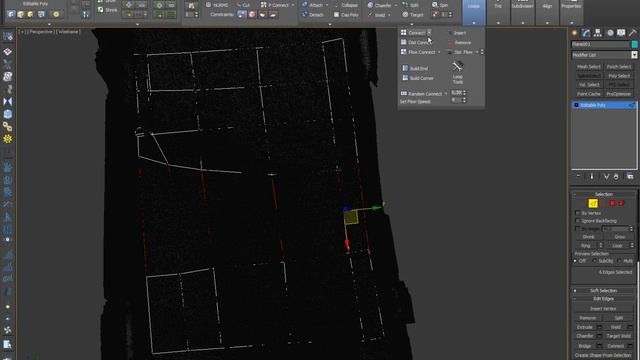
Task: Select the Mirror tool in left toolbar
Action: tap(7, 101)
